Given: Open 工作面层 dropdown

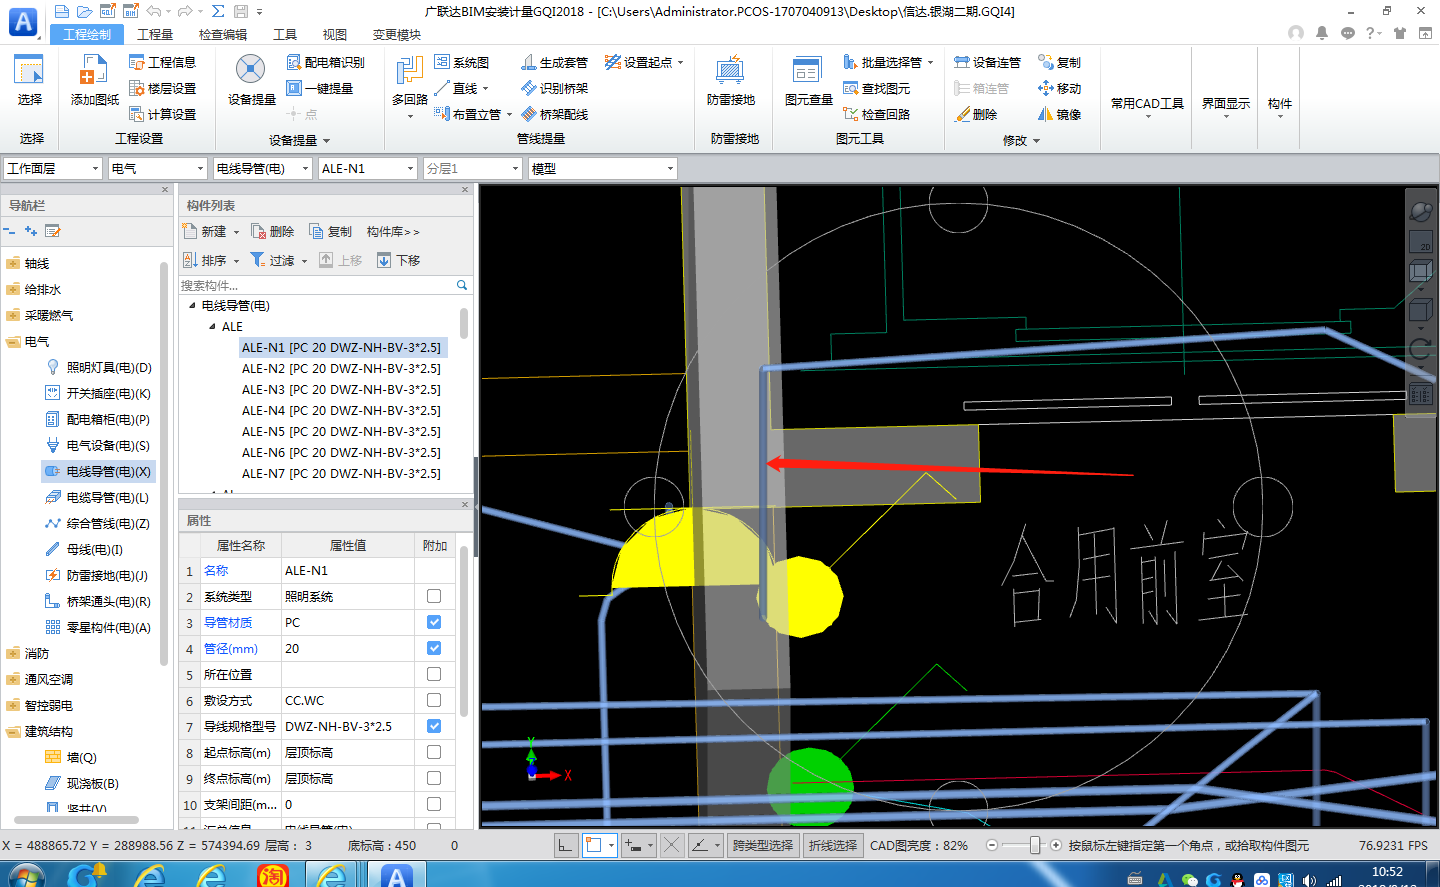Looking at the screenshot, I should tap(53, 168).
